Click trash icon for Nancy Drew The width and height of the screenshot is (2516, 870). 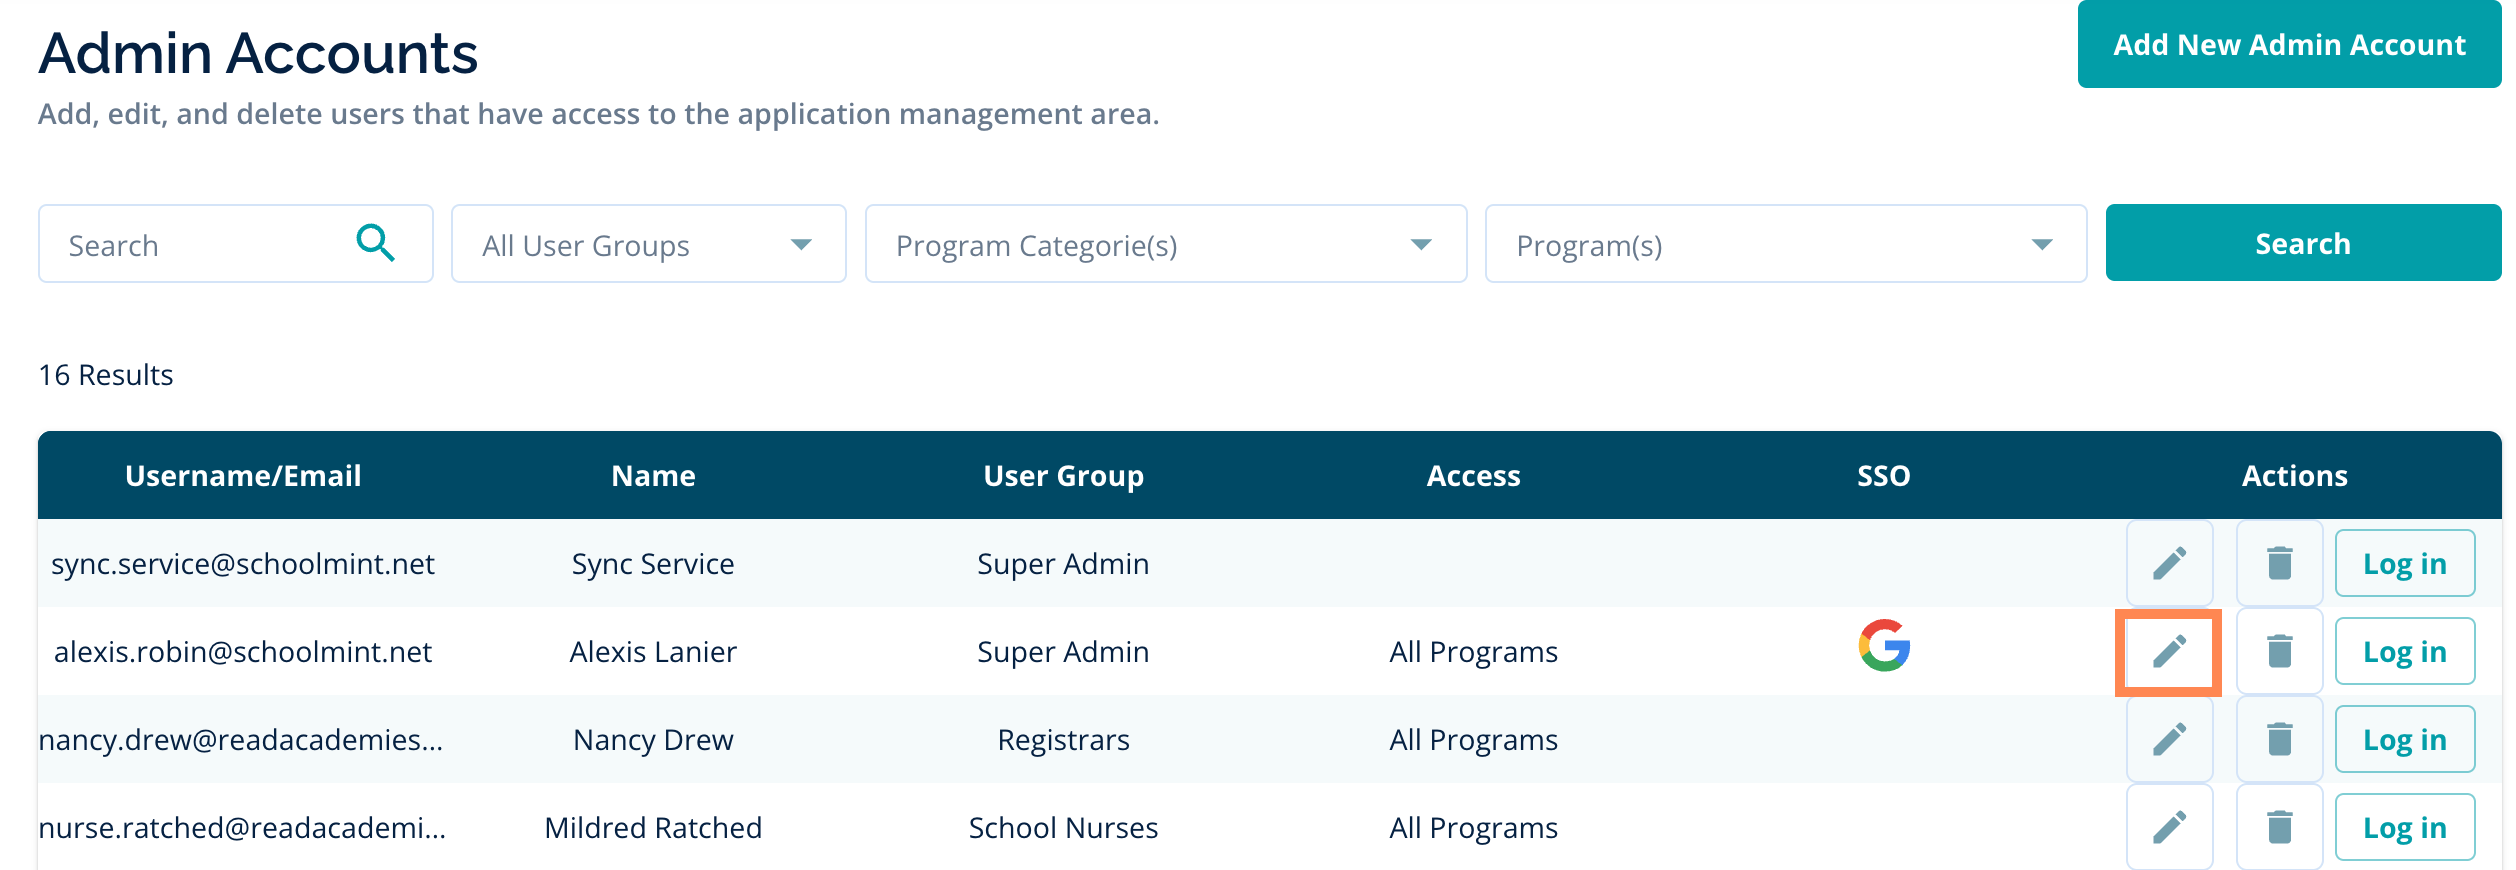2279,739
